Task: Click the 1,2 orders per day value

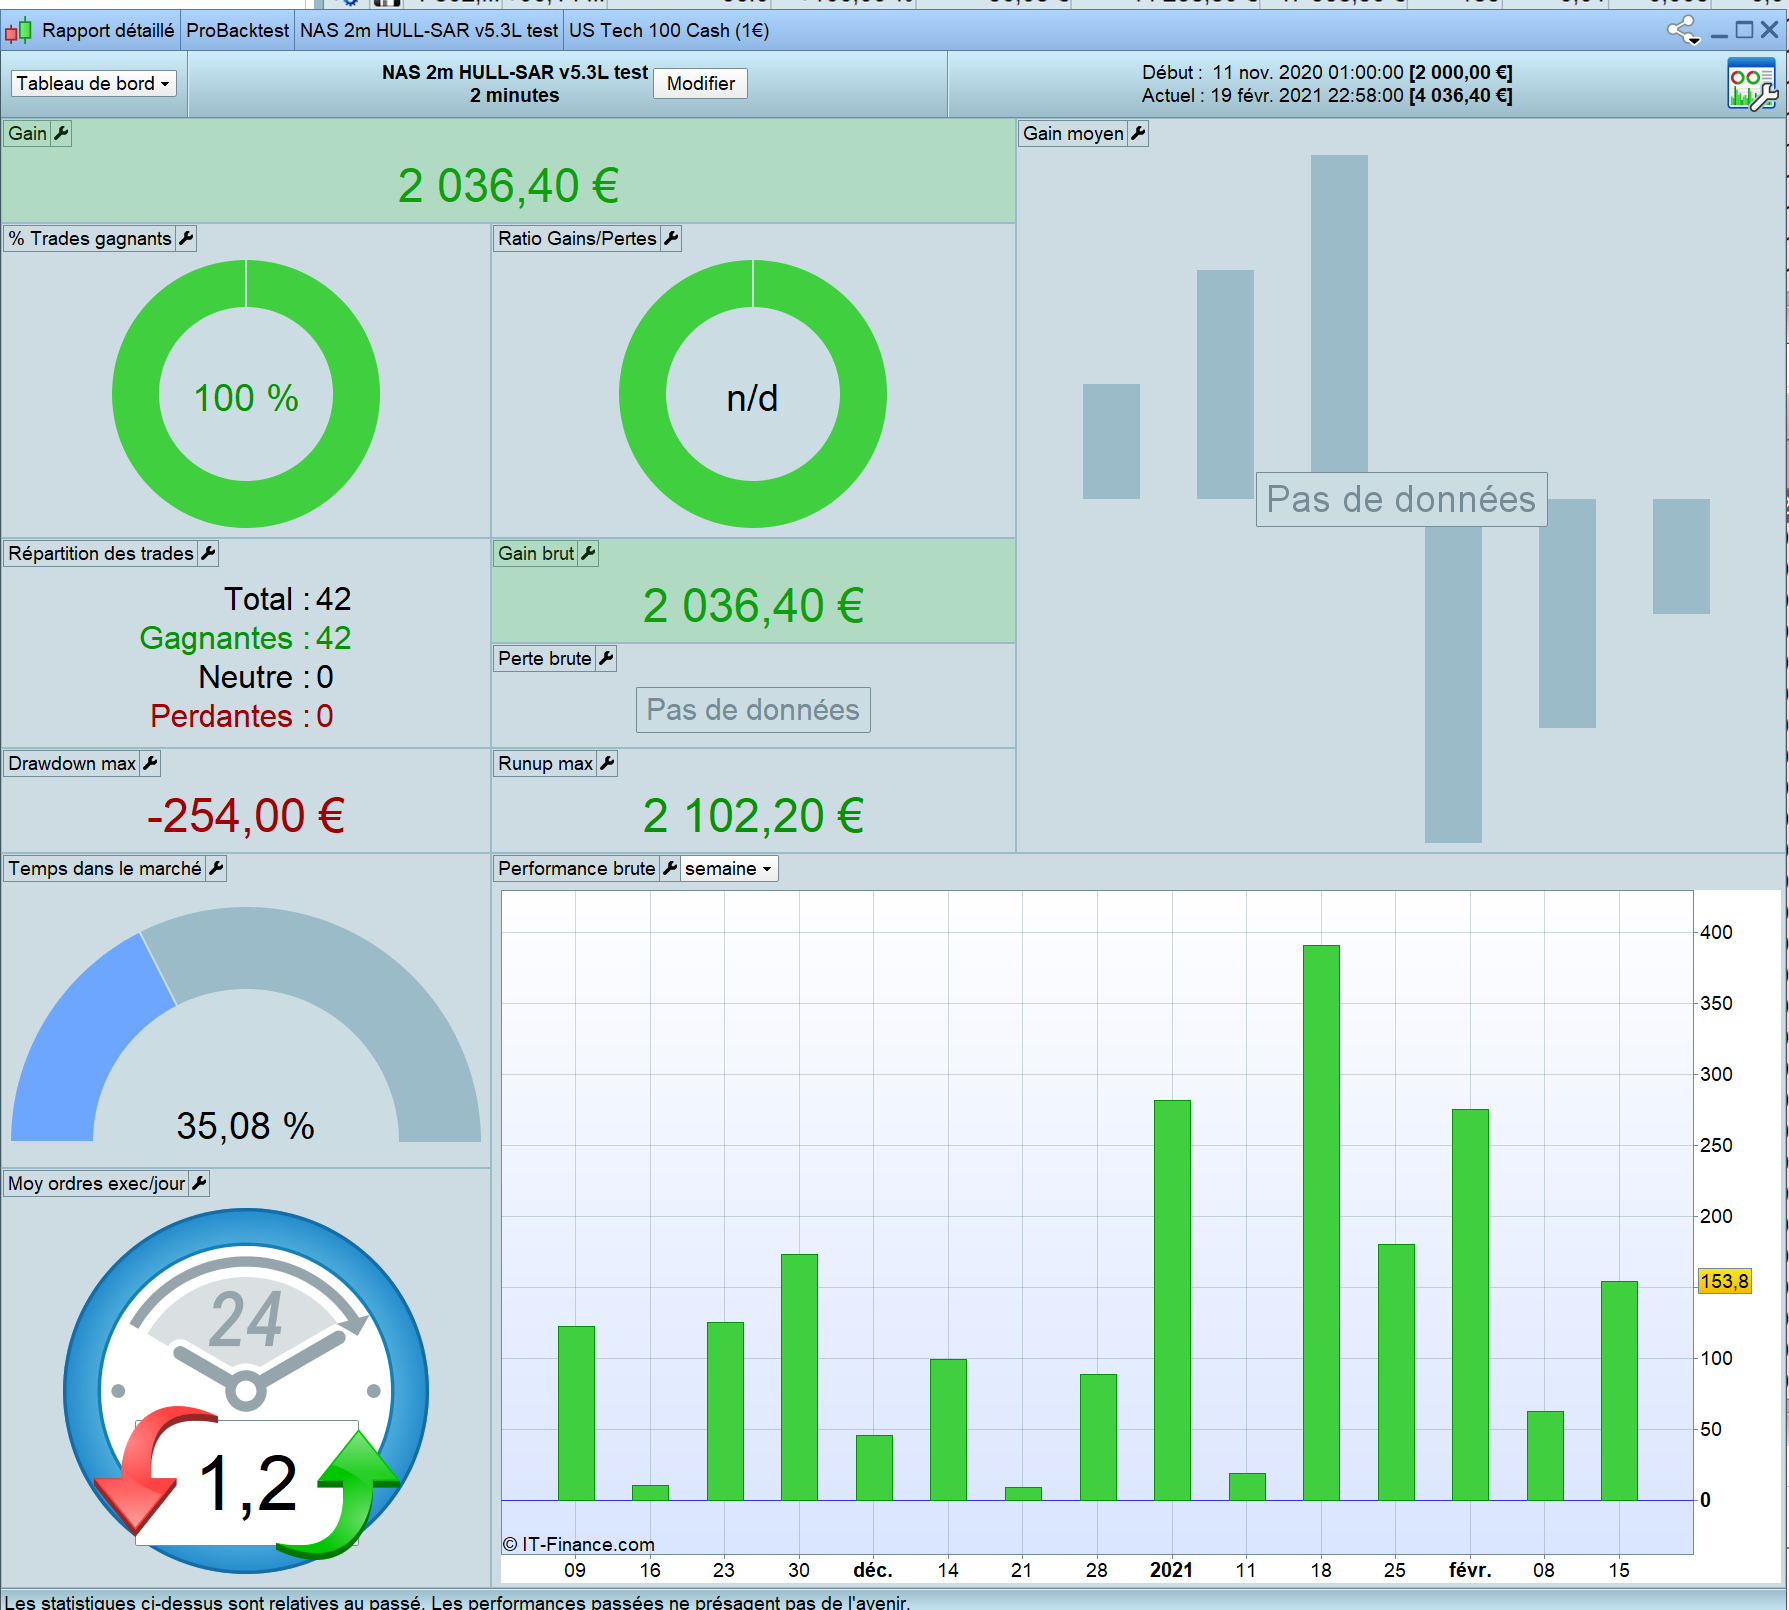Action: tap(248, 1482)
